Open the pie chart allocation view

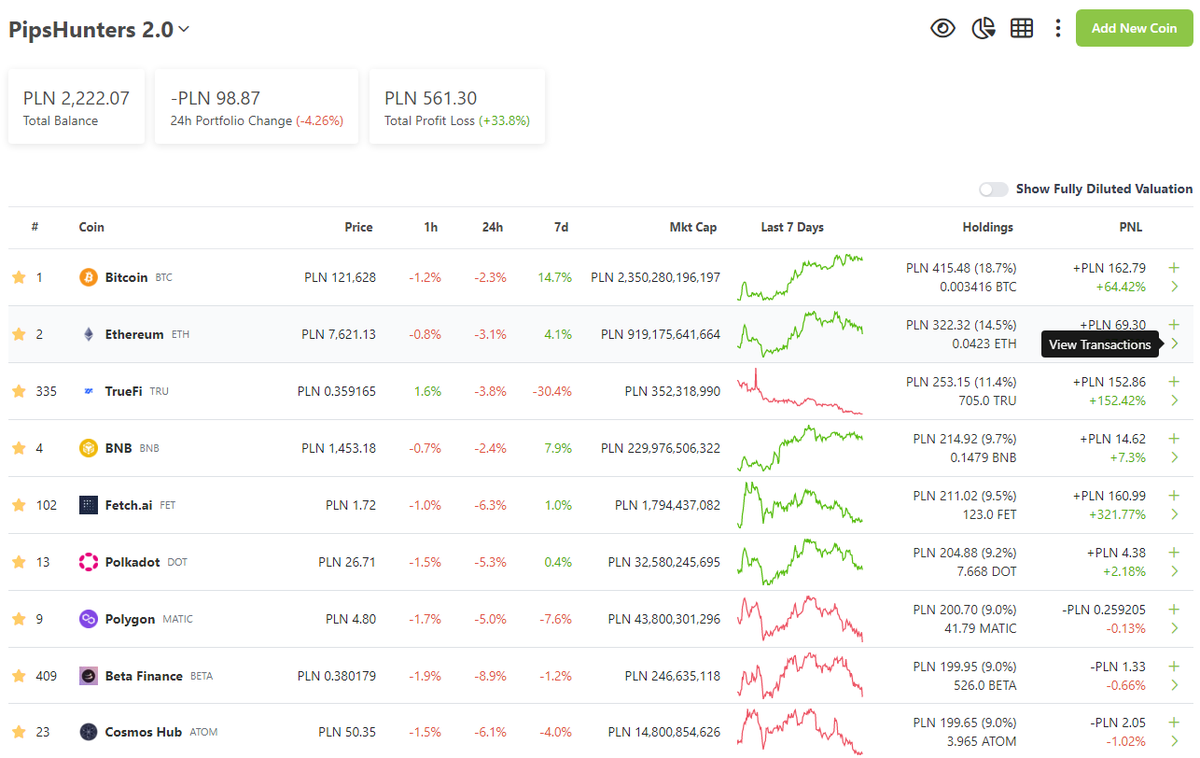(983, 28)
